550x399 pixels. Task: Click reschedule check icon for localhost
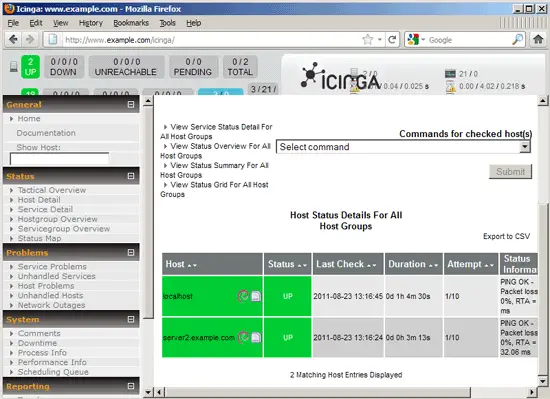pyautogui.click(x=243, y=296)
